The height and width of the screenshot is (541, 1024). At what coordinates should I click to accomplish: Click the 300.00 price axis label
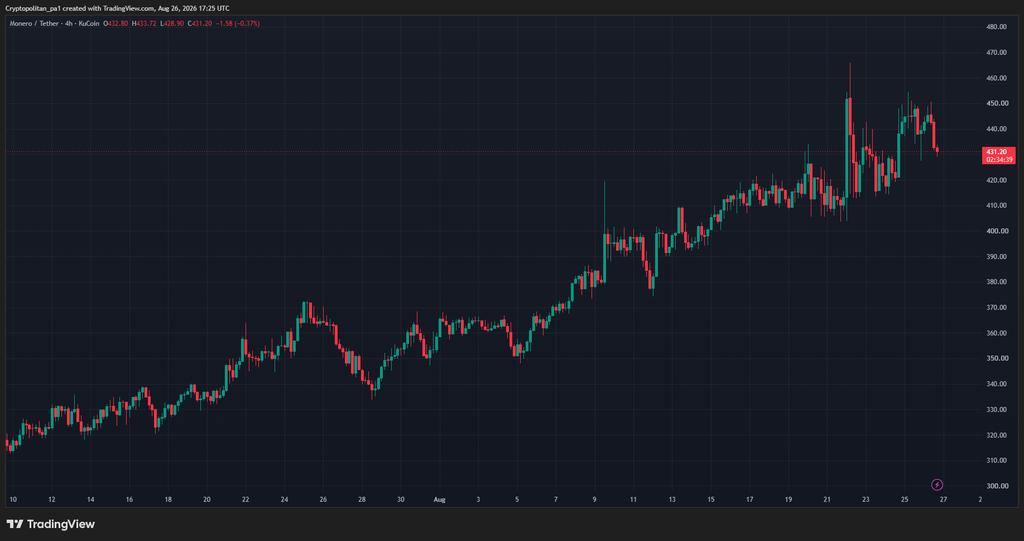click(x=997, y=485)
